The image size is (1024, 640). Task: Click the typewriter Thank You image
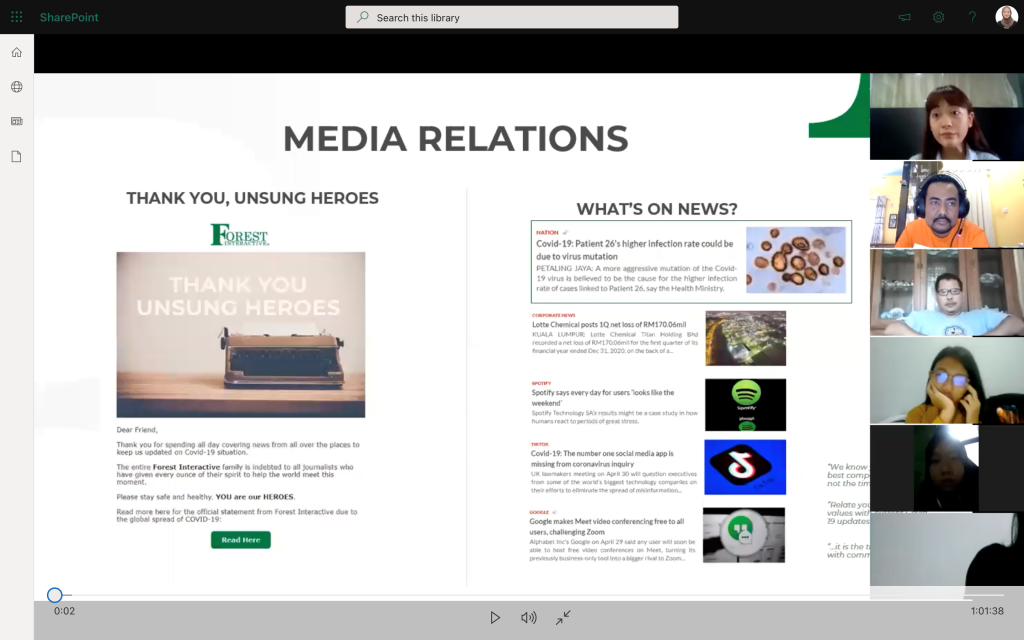241,335
